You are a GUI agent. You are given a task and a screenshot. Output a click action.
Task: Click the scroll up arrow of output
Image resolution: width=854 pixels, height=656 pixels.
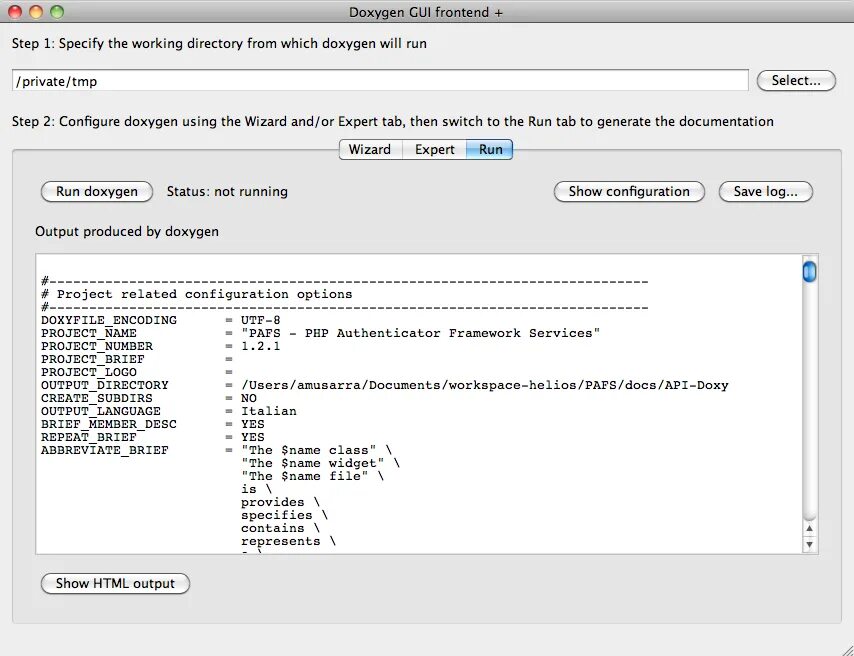click(x=809, y=529)
